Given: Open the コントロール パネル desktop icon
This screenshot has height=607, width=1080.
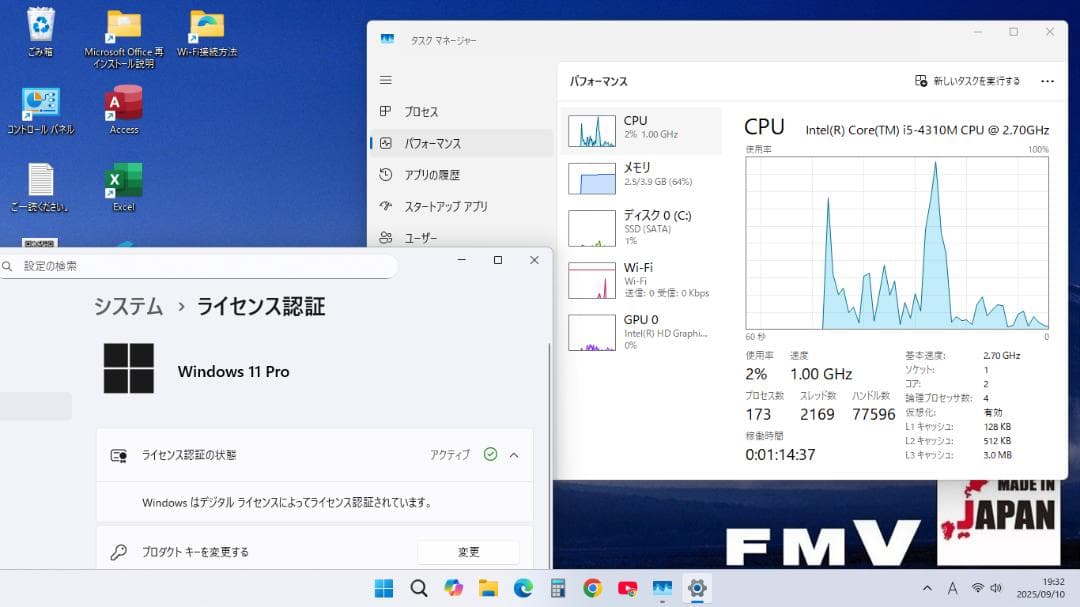Looking at the screenshot, I should click(41, 110).
